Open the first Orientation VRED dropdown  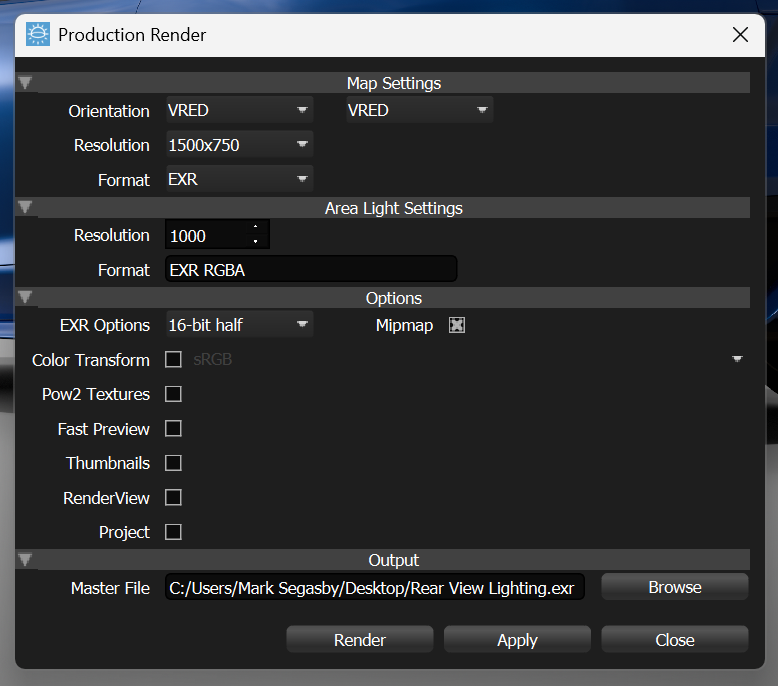(x=240, y=110)
